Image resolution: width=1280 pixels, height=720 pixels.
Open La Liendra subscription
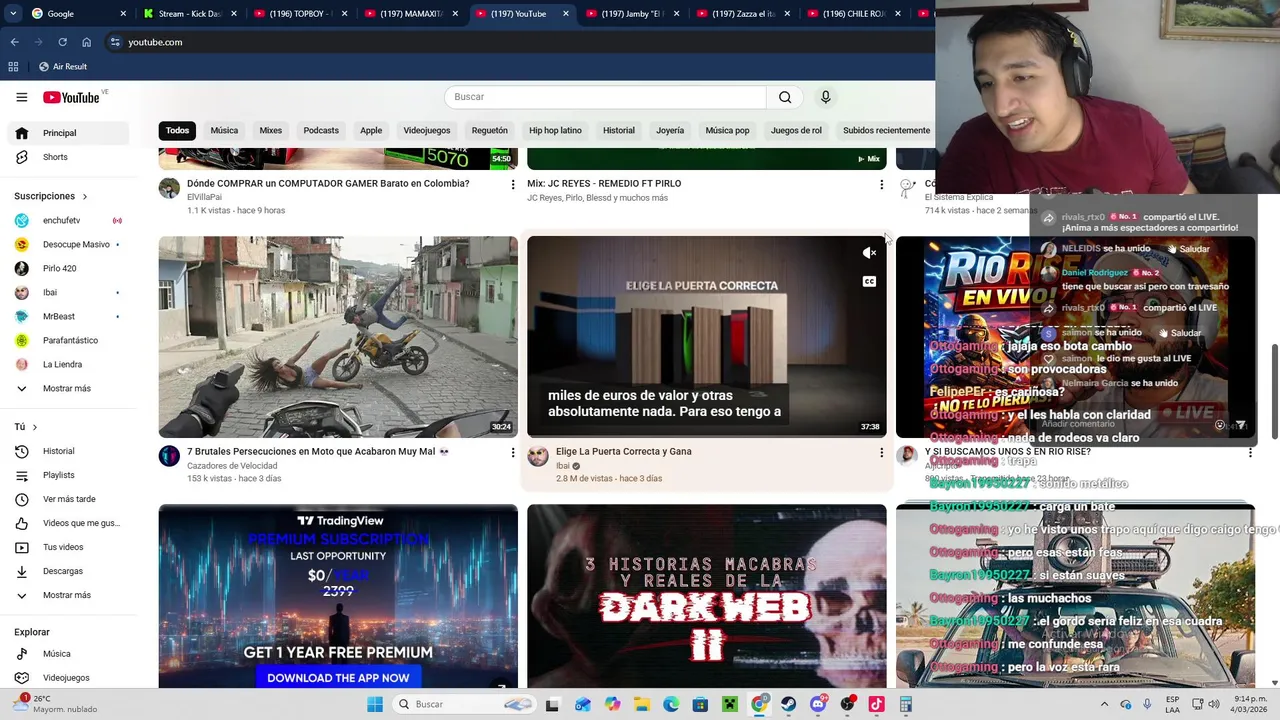68,364
